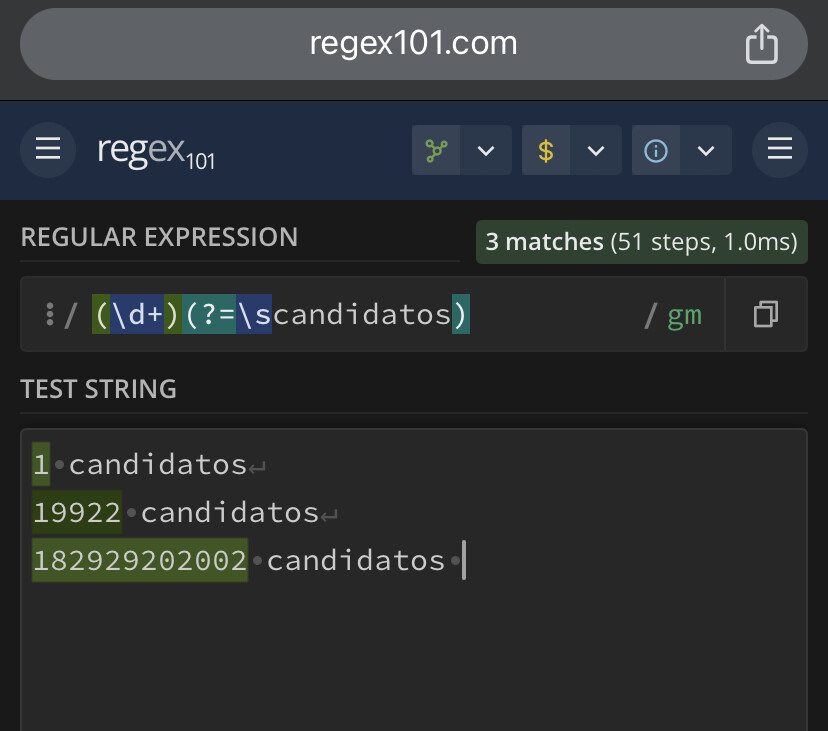
Task: Open the gm regex flags selector
Action: [684, 315]
